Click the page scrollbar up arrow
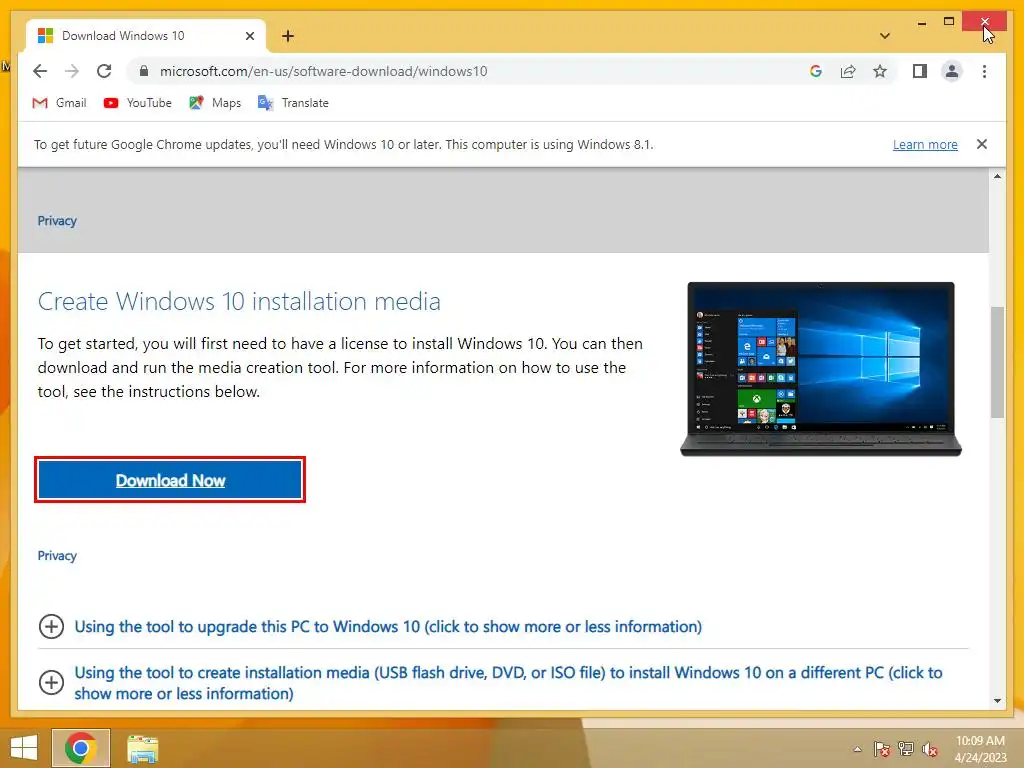 tap(997, 176)
